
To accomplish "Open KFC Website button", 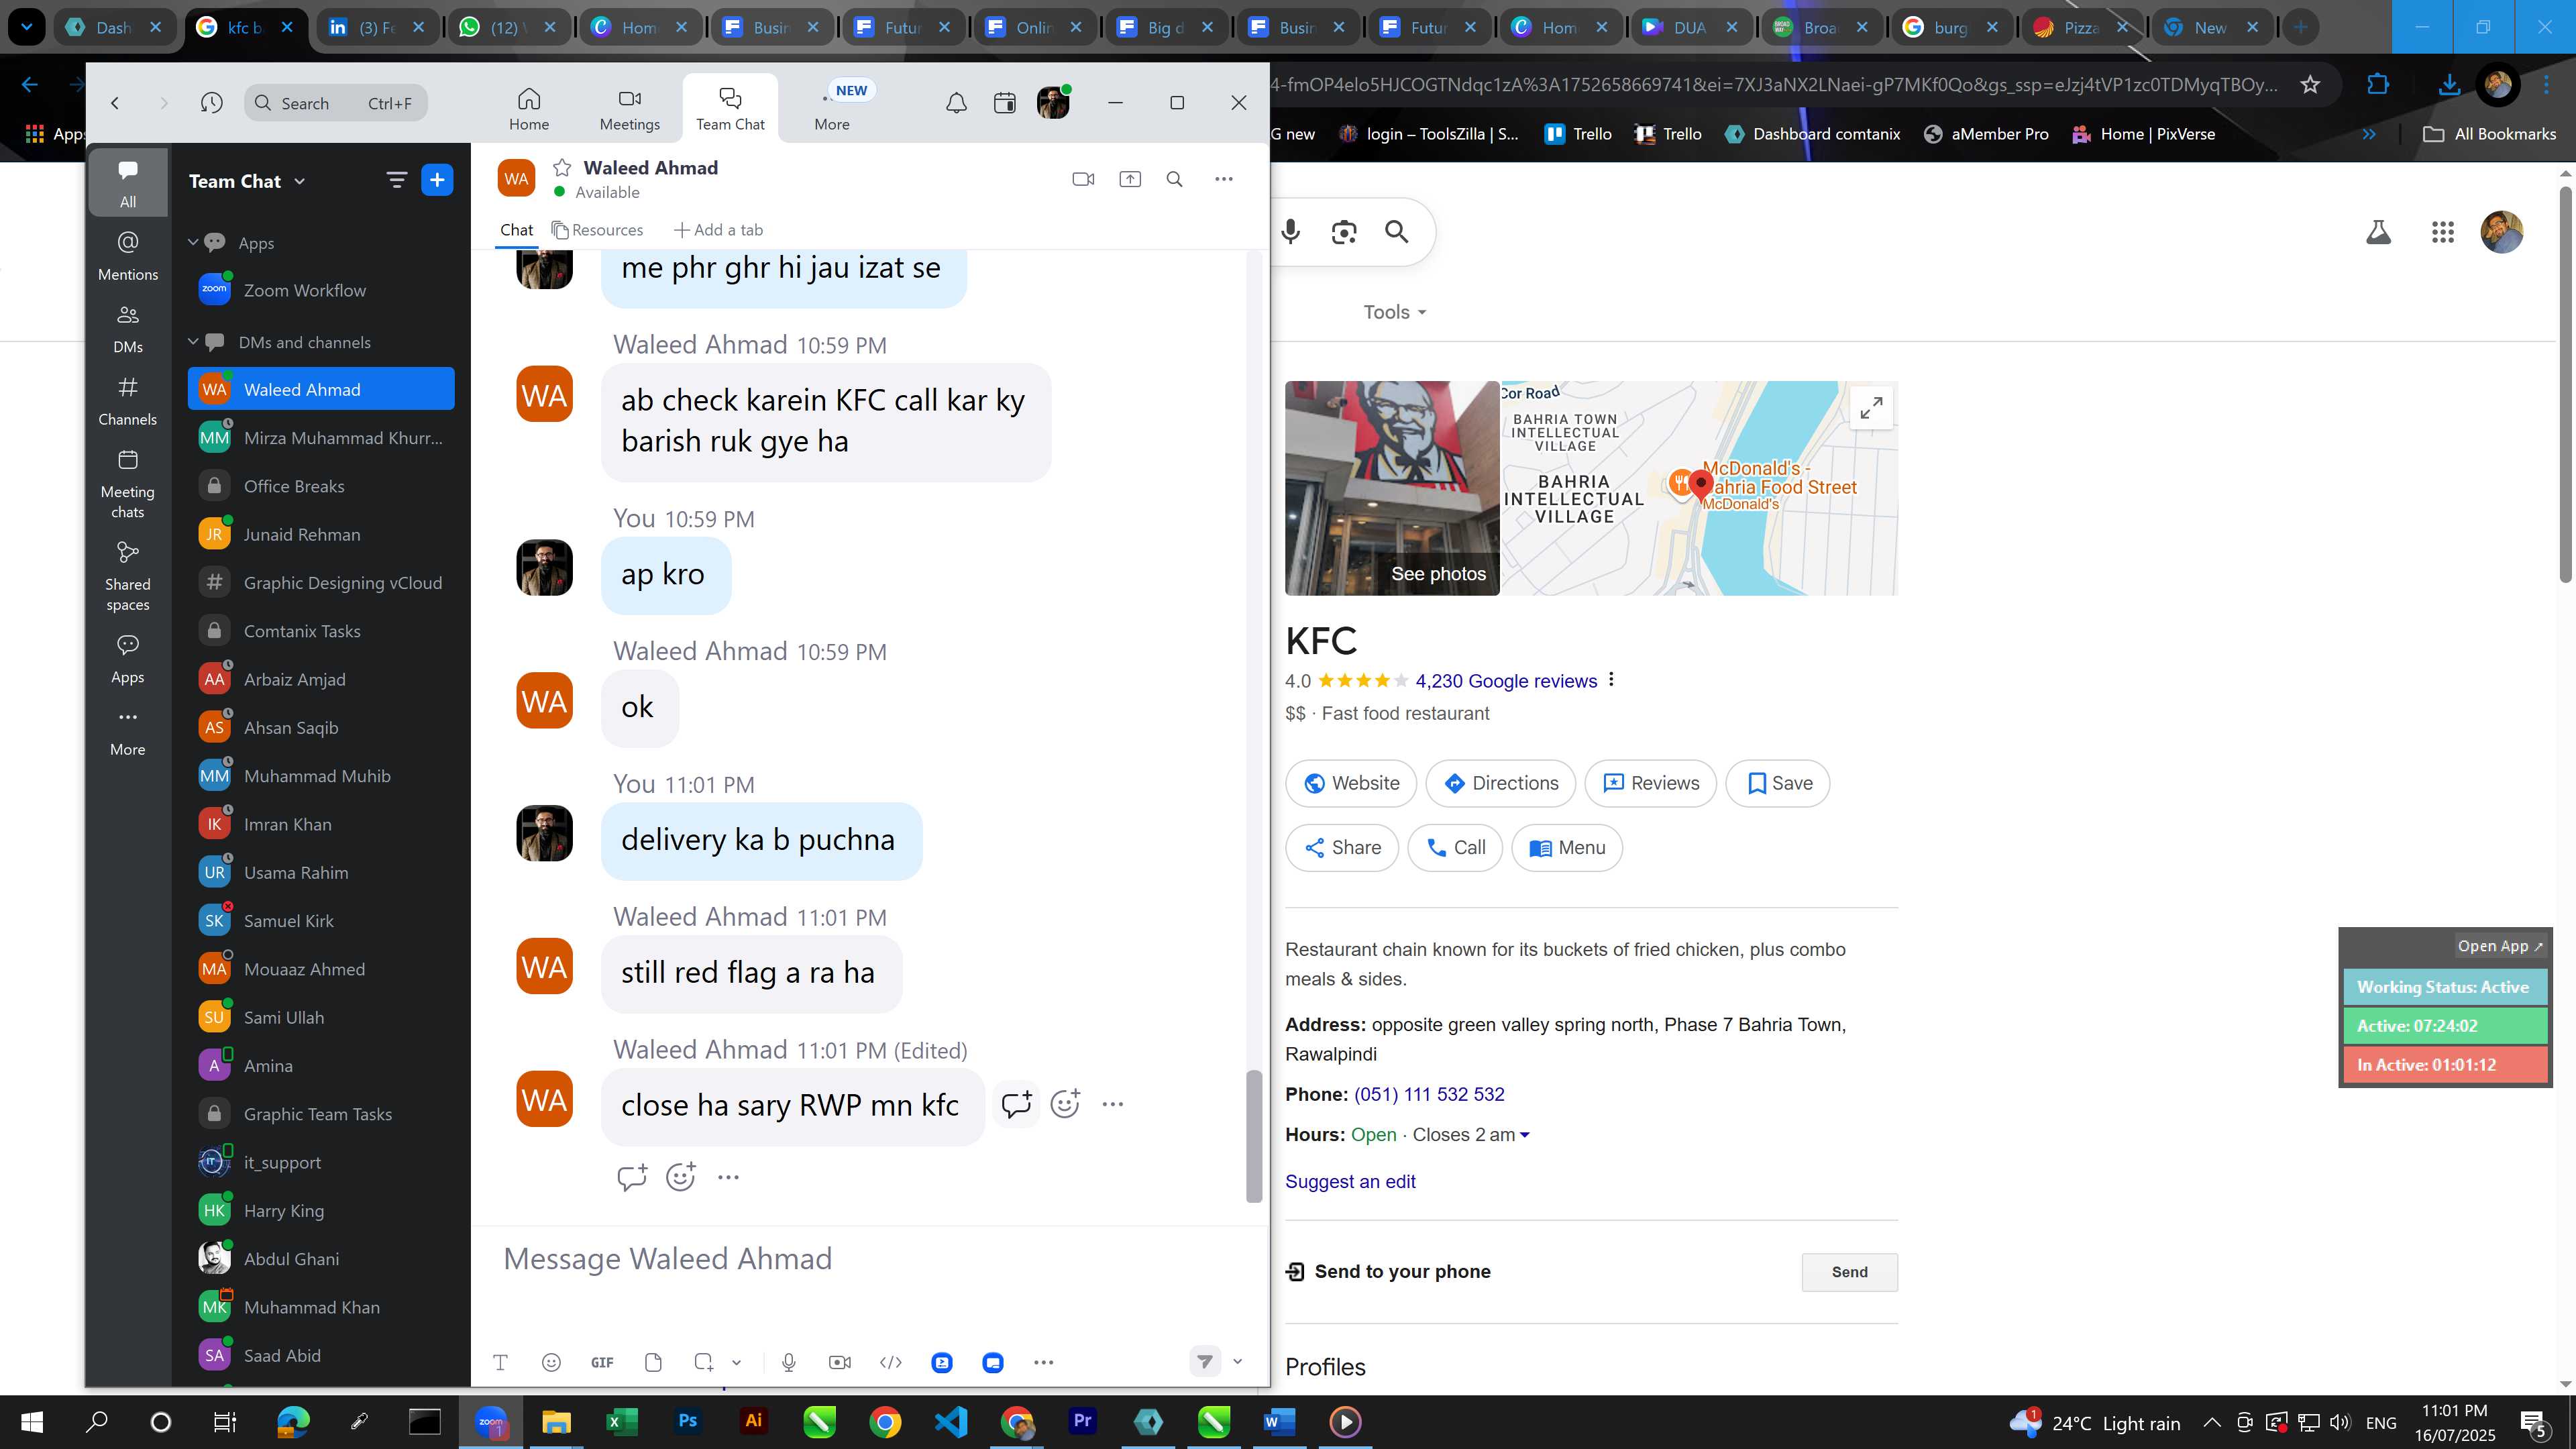I will pos(1350,783).
